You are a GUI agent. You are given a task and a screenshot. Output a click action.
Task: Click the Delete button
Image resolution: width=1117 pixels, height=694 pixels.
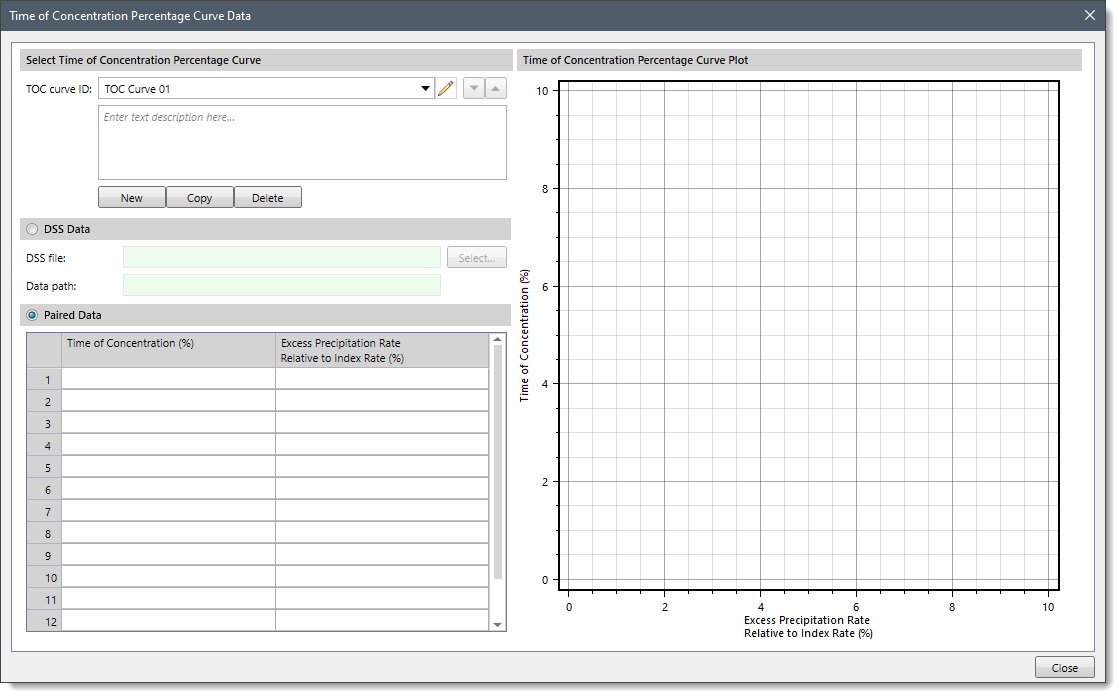268,197
